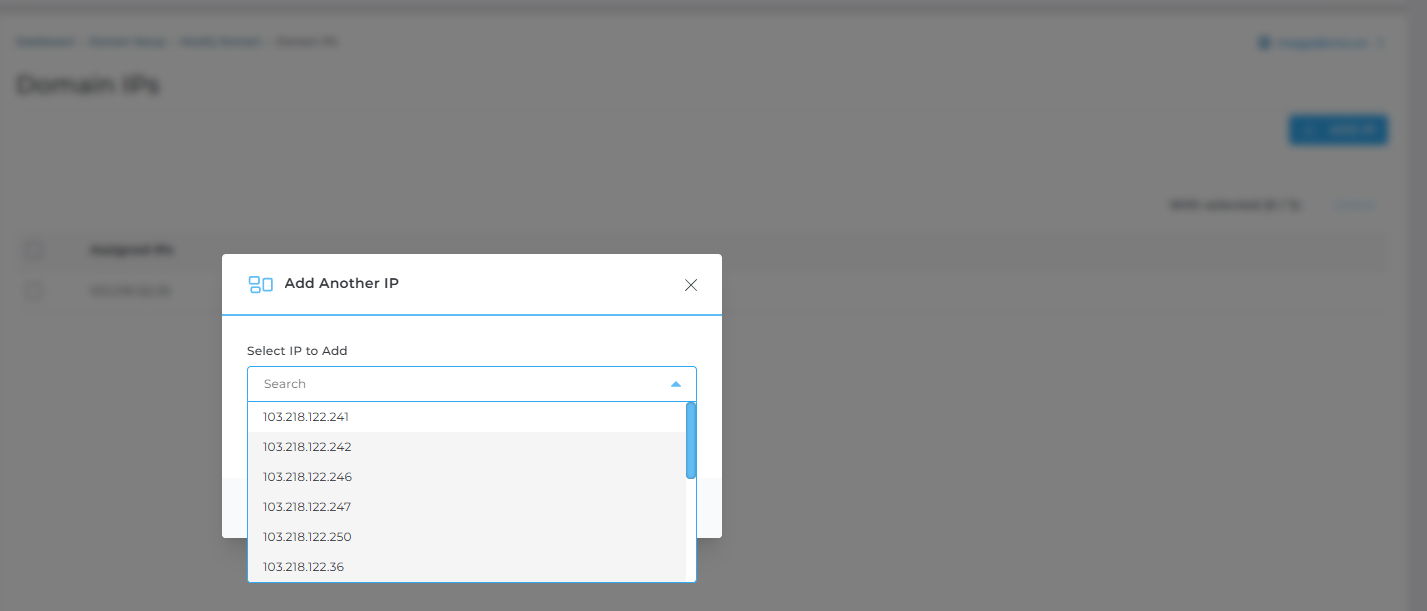
Task: Click the action link beside With selected
Action: [1355, 205]
